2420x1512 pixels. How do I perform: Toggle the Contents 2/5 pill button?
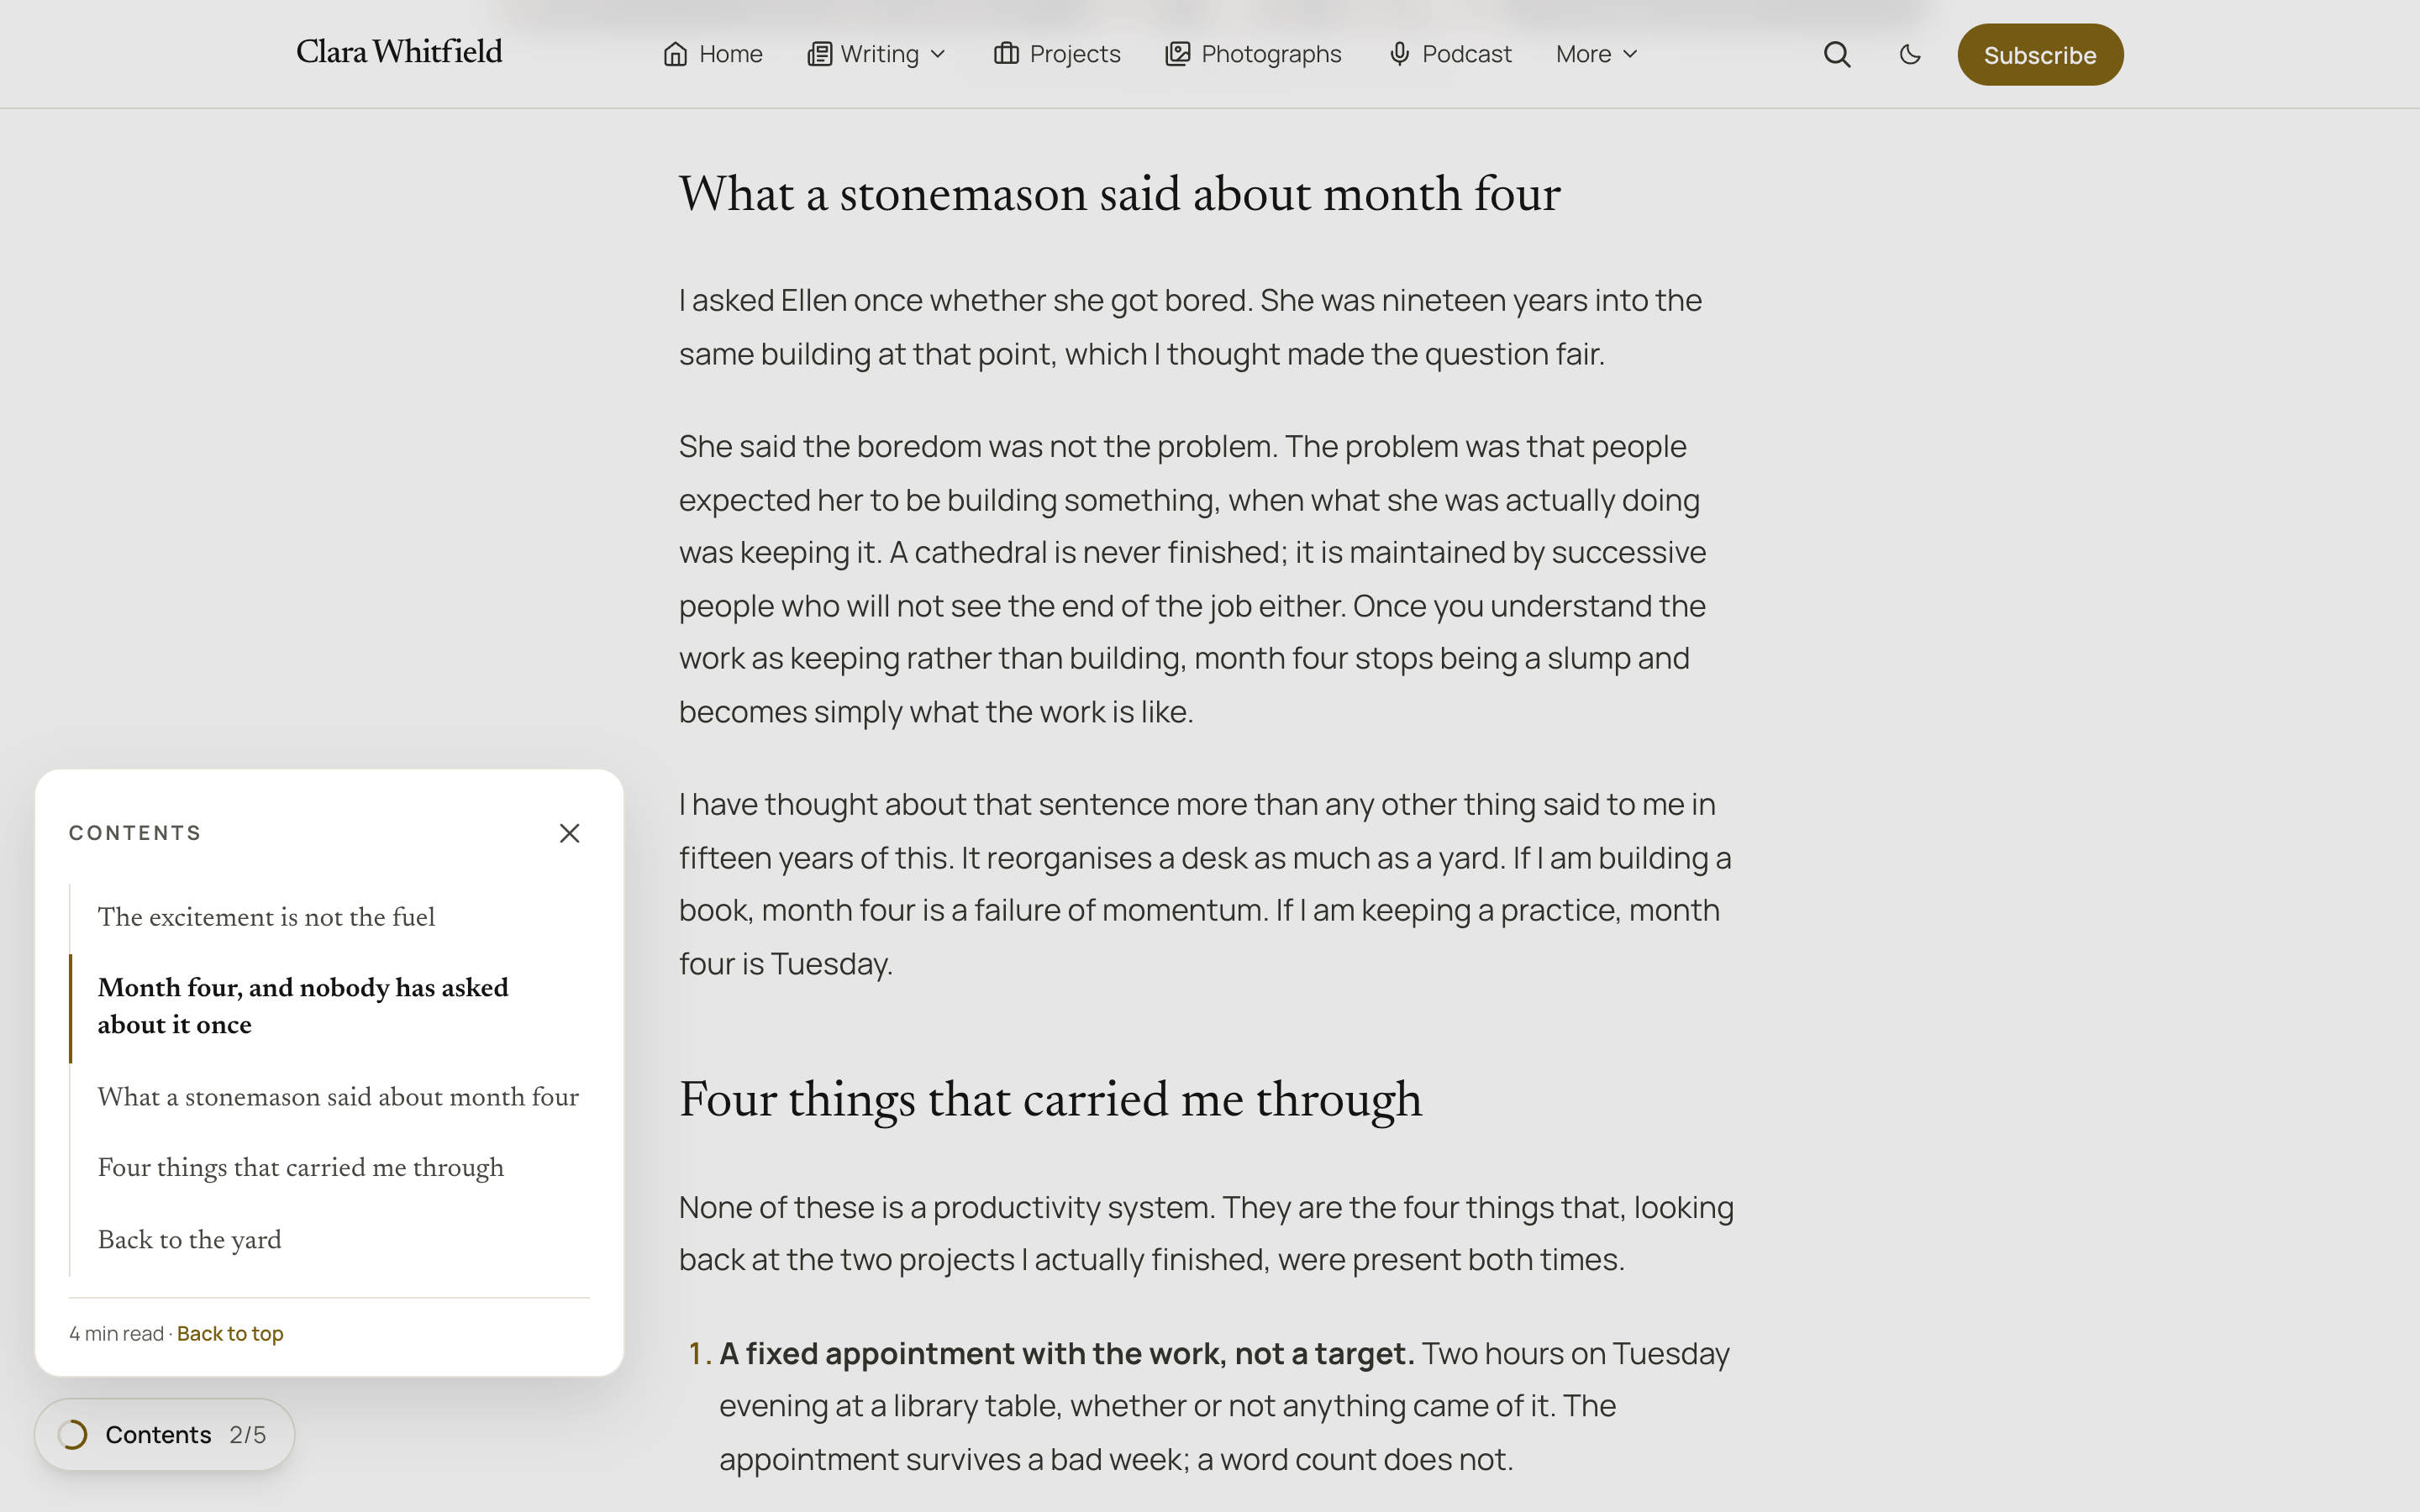165,1434
